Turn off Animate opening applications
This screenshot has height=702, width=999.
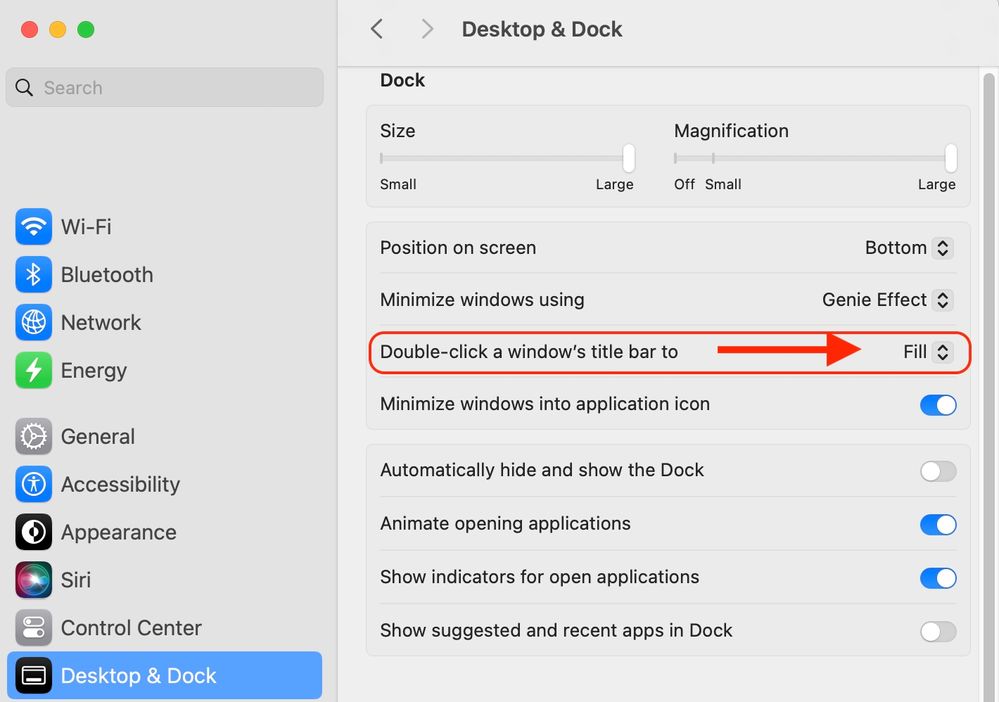(x=938, y=524)
